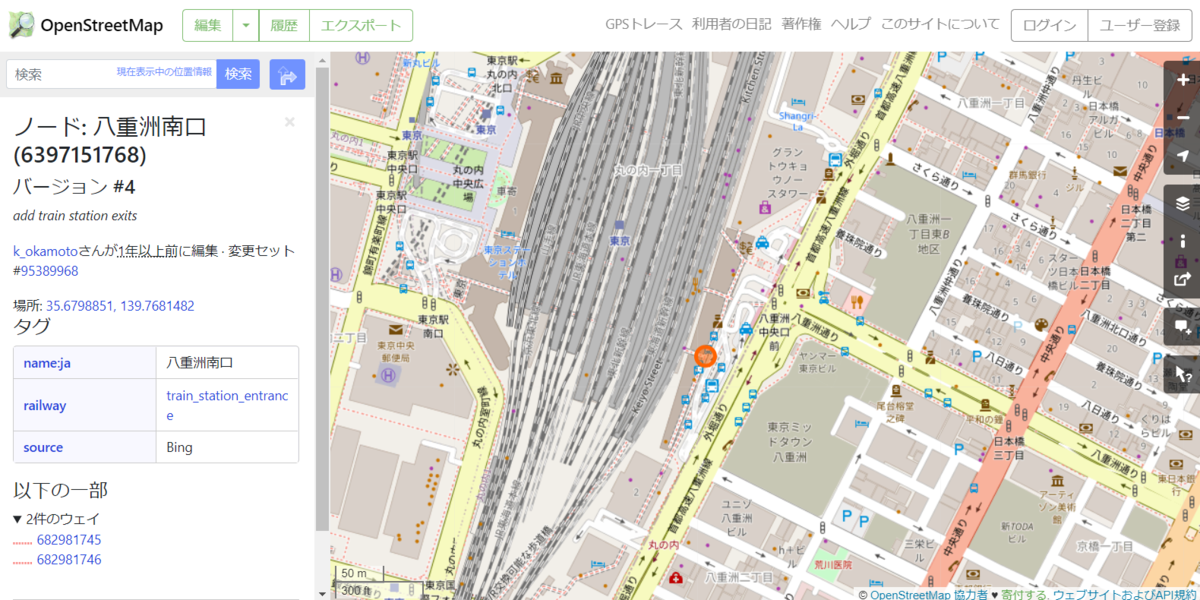The height and width of the screenshot is (600, 1200).
Task: Activate the query features tool
Action: click(1183, 374)
